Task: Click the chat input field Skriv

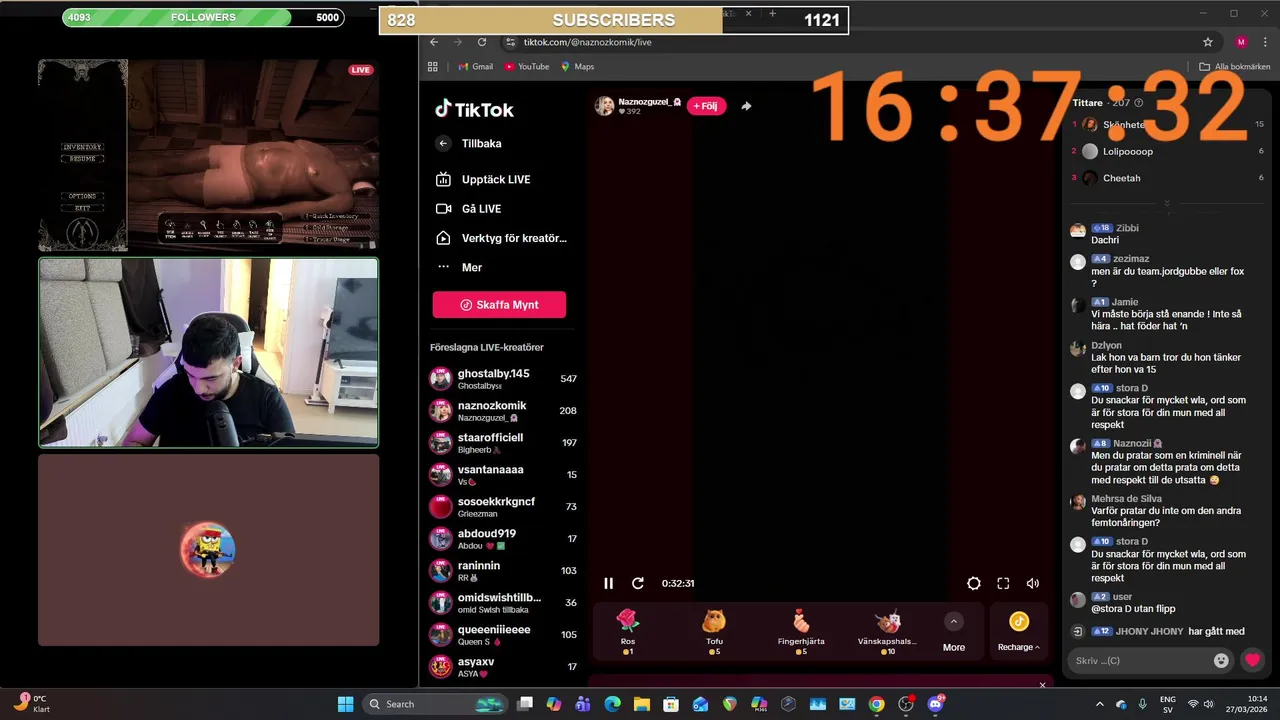Action: tap(1138, 660)
